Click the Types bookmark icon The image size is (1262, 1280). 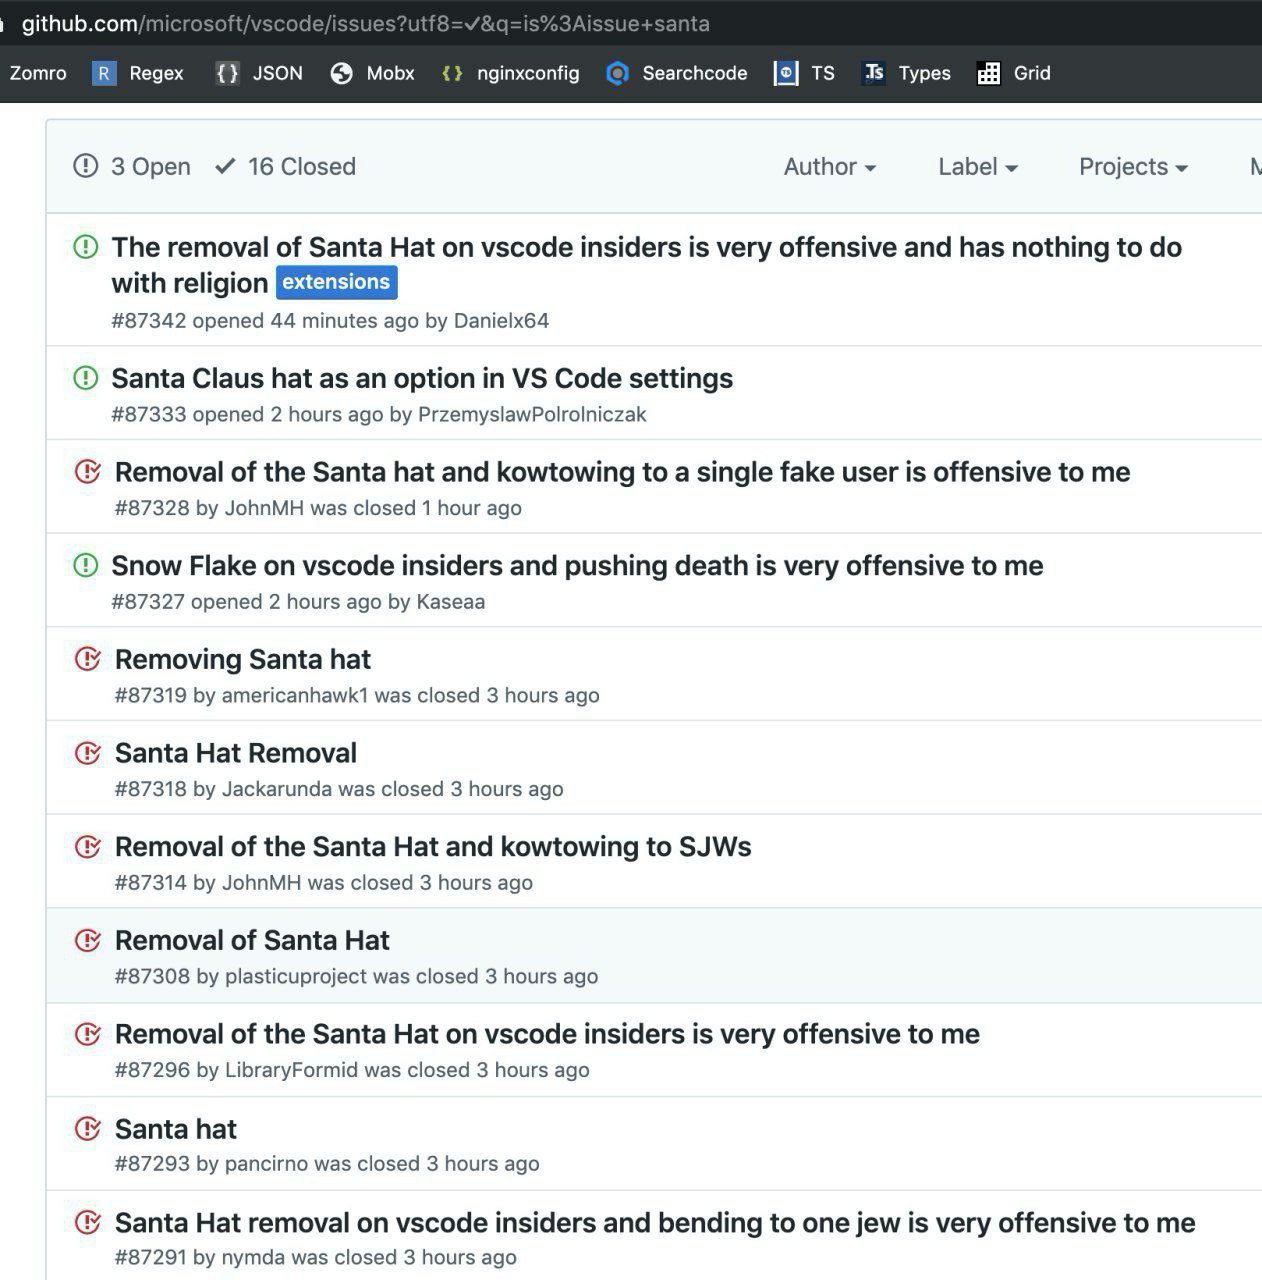[x=874, y=73]
